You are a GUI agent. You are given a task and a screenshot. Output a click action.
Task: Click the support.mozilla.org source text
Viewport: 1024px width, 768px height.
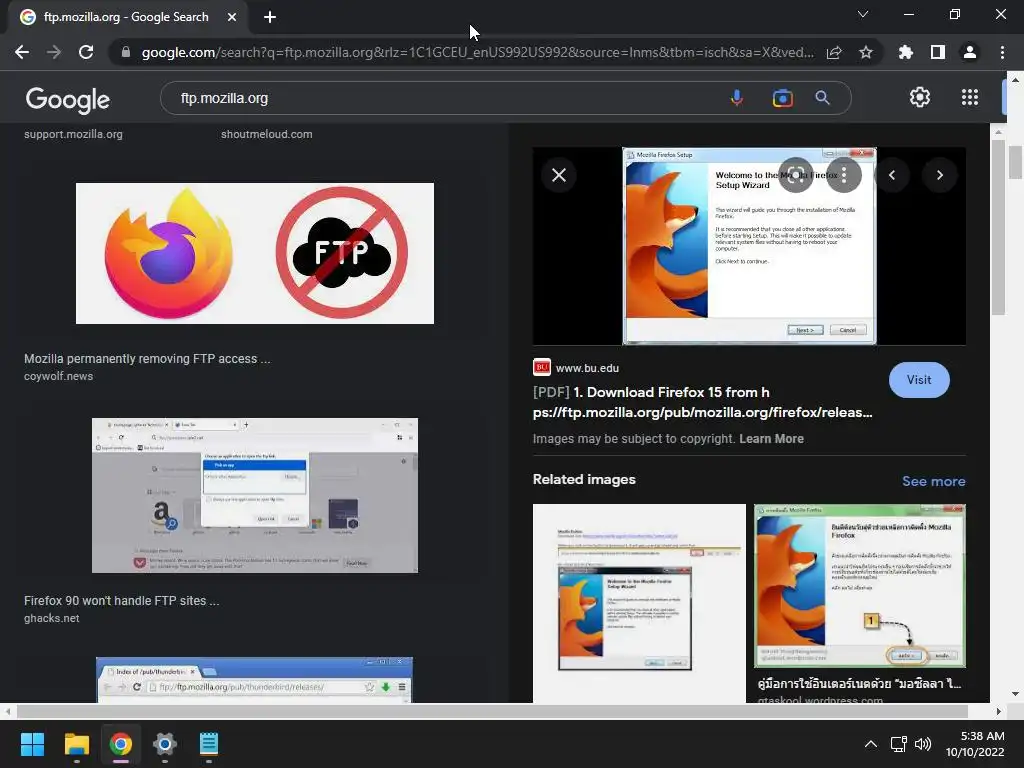click(x=73, y=134)
